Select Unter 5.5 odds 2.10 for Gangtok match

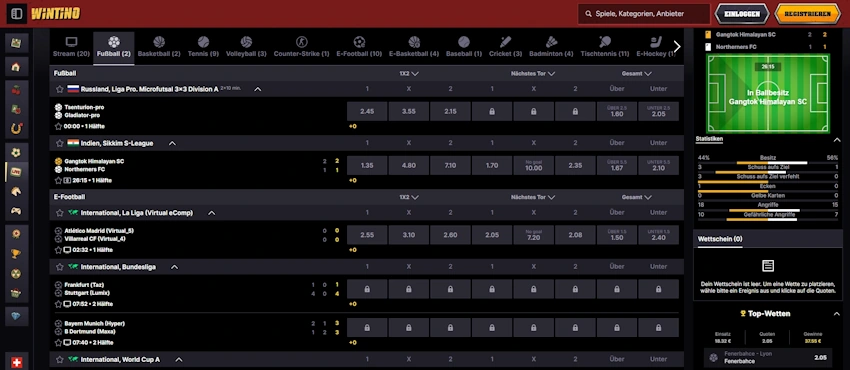tap(658, 165)
